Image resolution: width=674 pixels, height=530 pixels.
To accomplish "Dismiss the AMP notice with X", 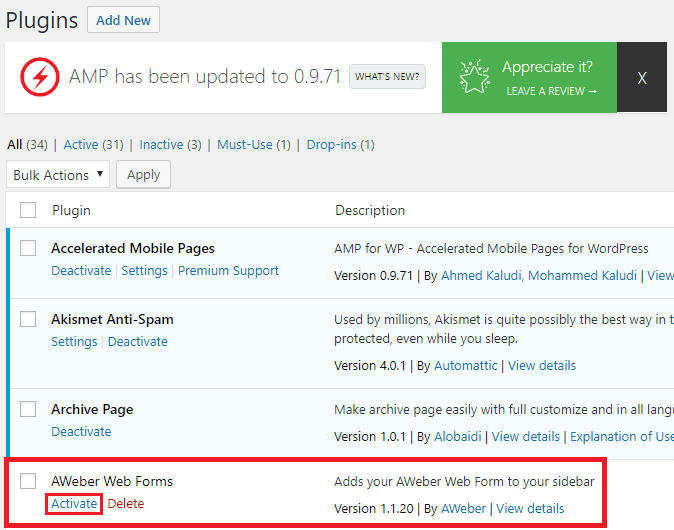I will point(642,77).
